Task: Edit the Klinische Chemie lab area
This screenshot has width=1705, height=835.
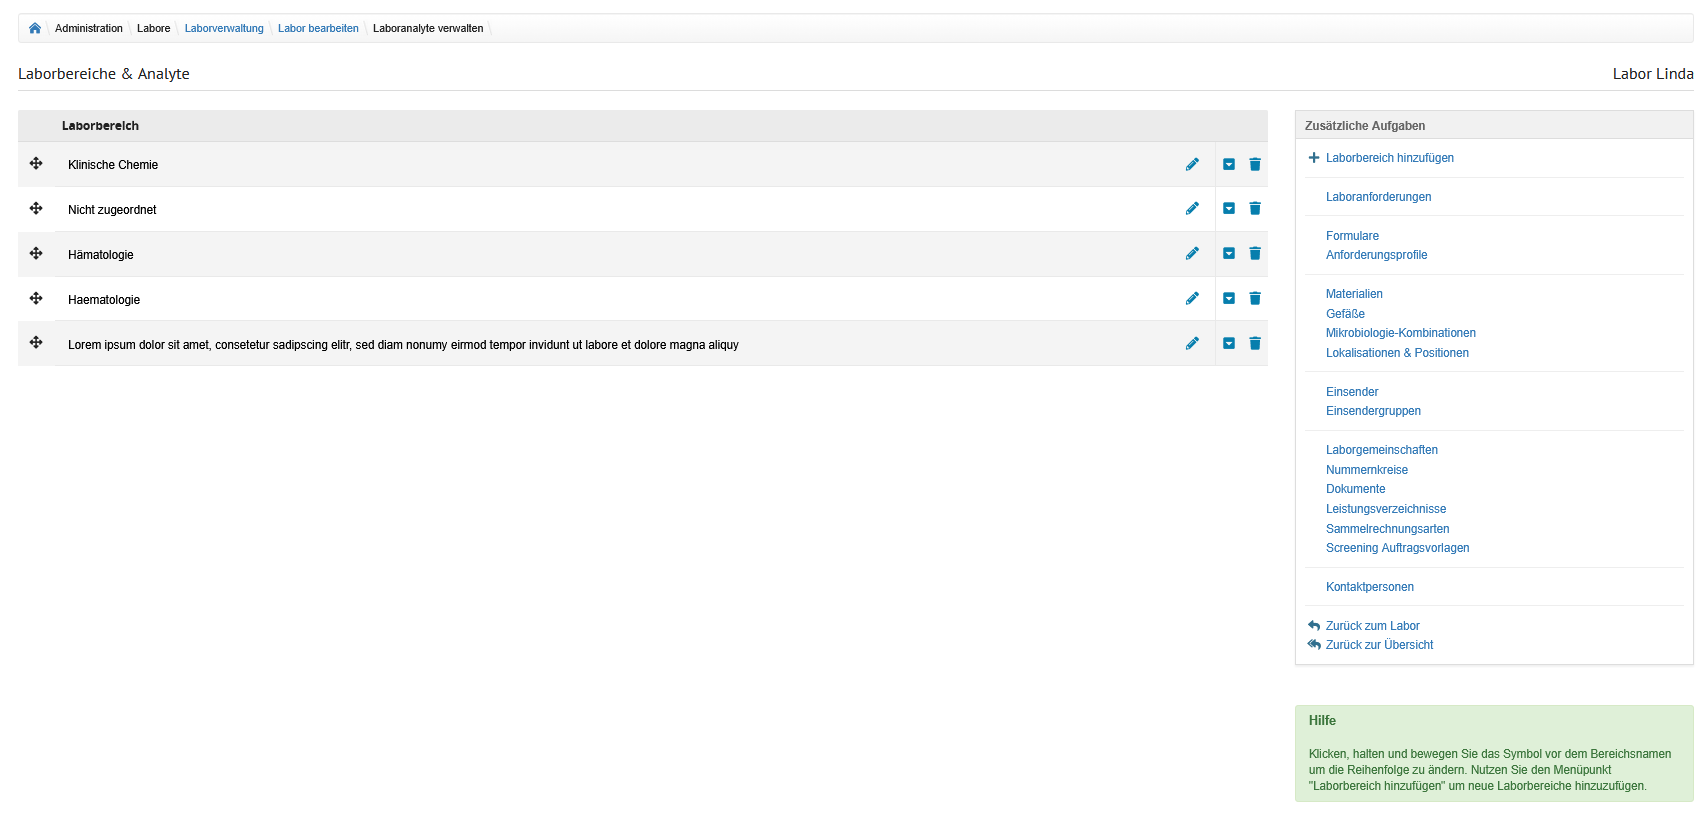Action: click(1192, 165)
